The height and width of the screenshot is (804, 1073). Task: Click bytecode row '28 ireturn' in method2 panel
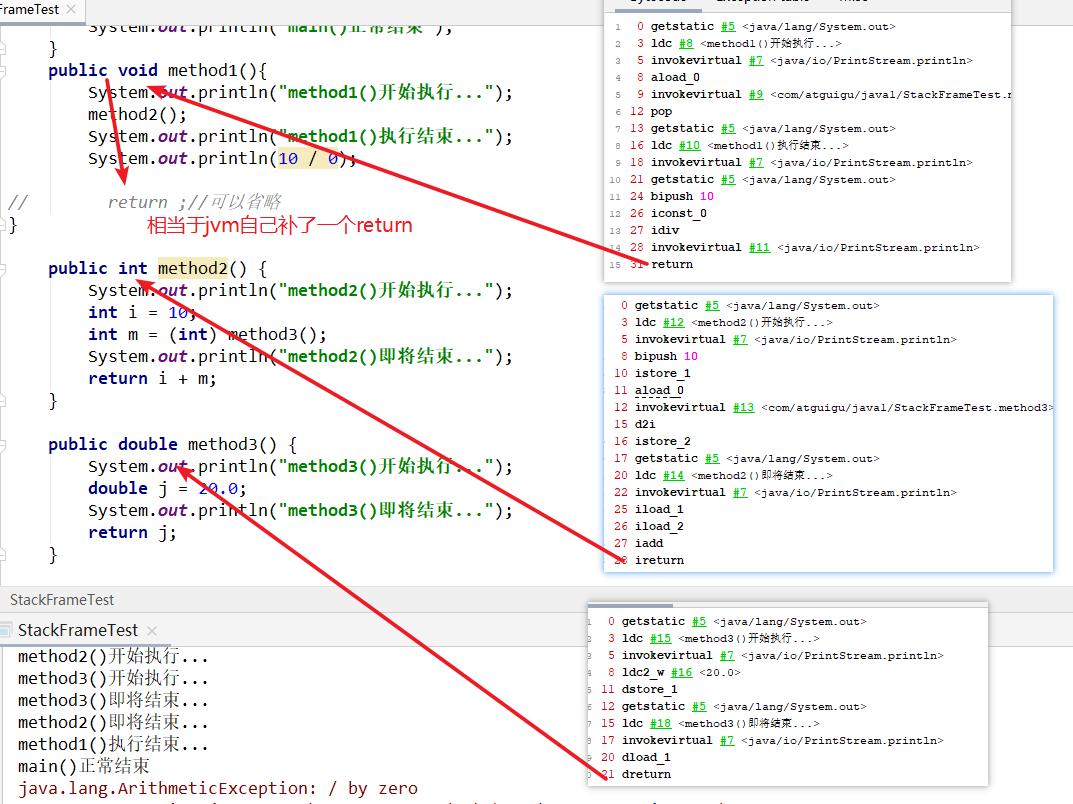(x=649, y=560)
